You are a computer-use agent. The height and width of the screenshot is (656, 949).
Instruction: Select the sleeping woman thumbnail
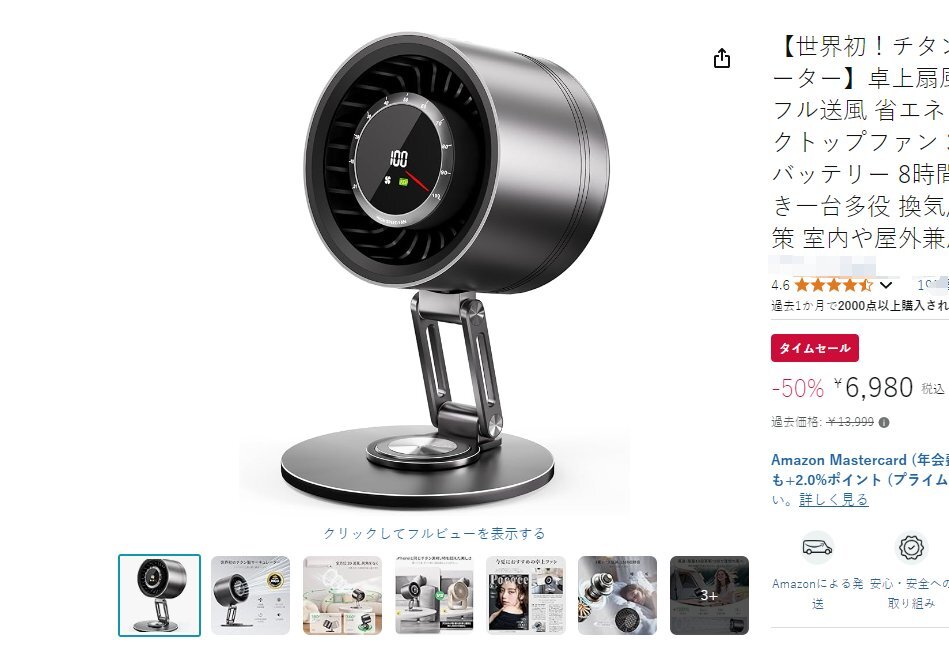(x=617, y=595)
